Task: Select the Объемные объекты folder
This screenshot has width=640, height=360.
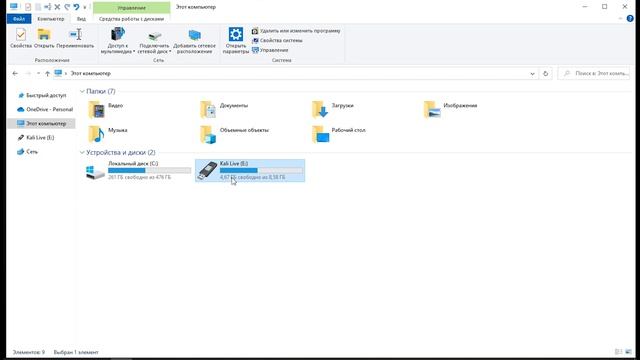Action: [234, 134]
